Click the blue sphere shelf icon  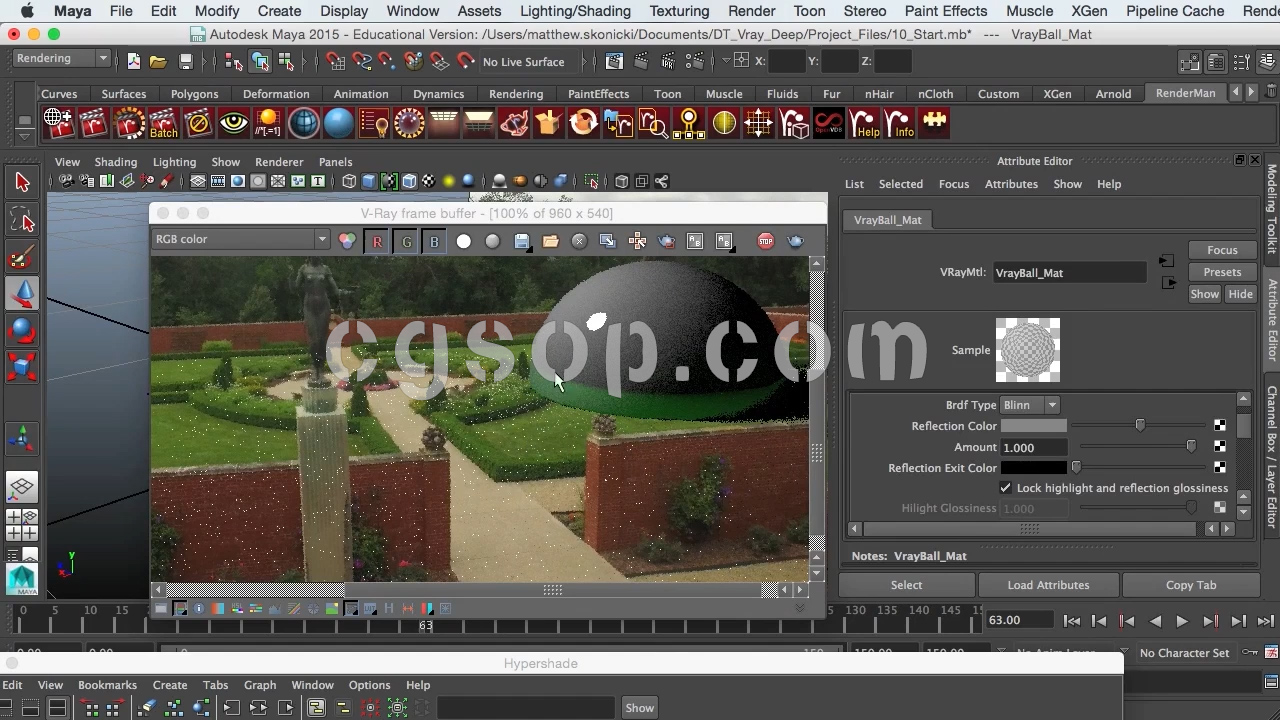[x=339, y=124]
